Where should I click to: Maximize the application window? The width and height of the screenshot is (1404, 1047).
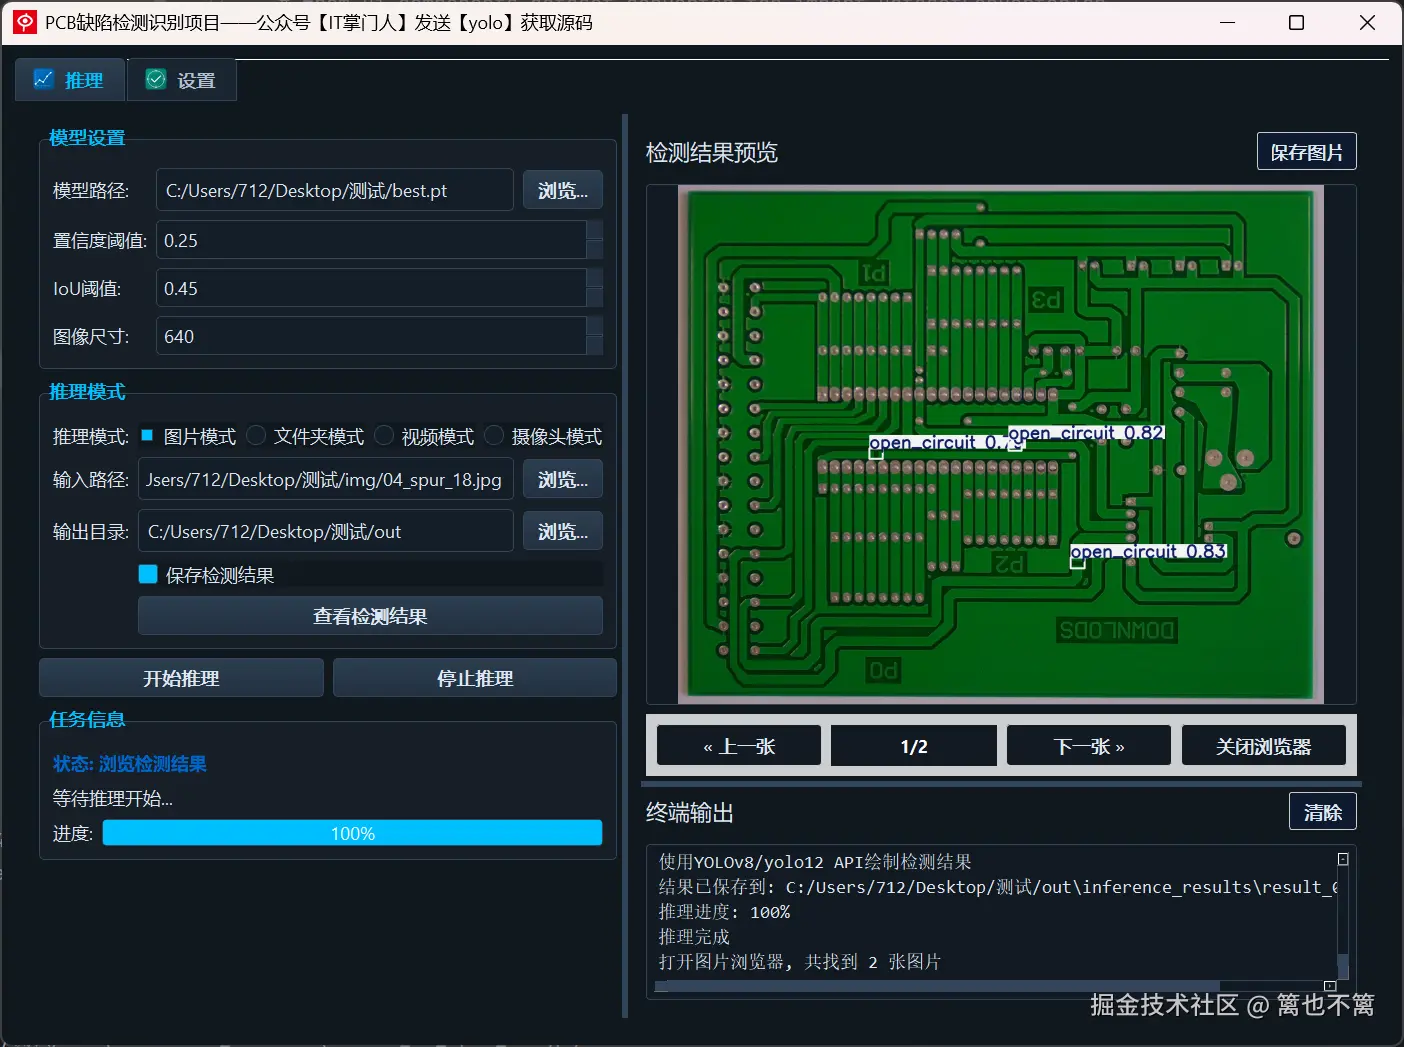[1296, 22]
